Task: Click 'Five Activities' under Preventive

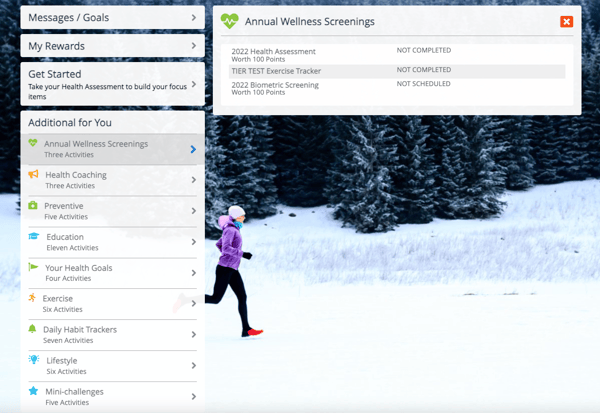Action: pos(66,217)
